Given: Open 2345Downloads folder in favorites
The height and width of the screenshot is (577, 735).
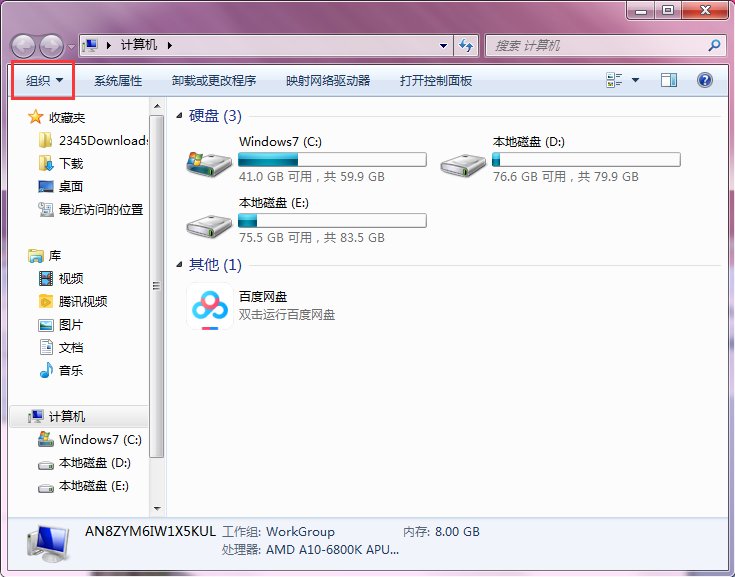Looking at the screenshot, I should (x=93, y=140).
